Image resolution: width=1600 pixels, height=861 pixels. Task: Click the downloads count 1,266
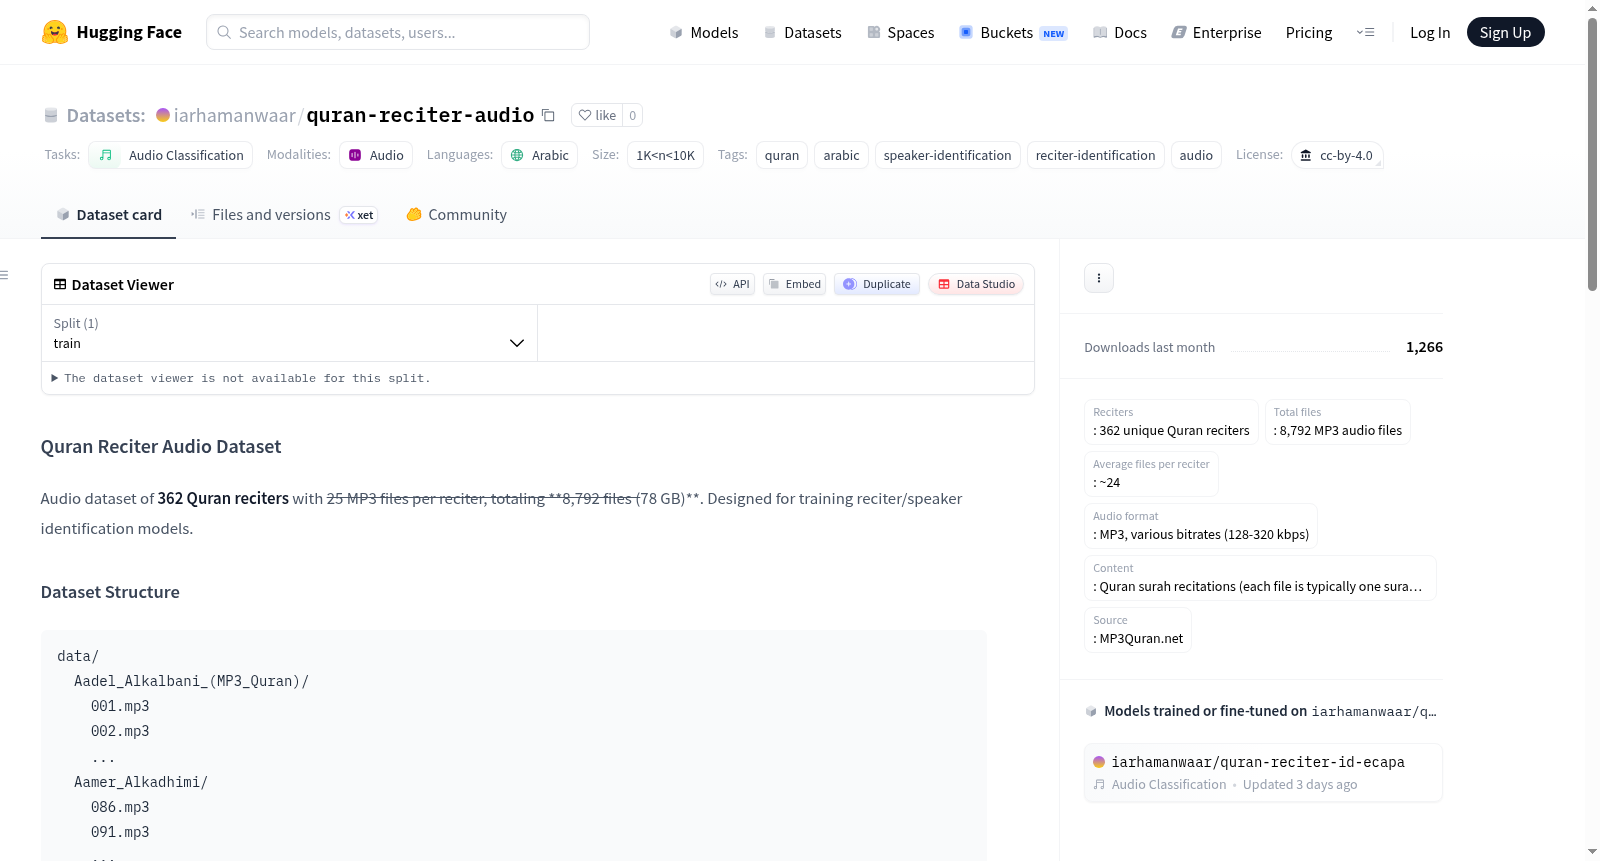1424,347
